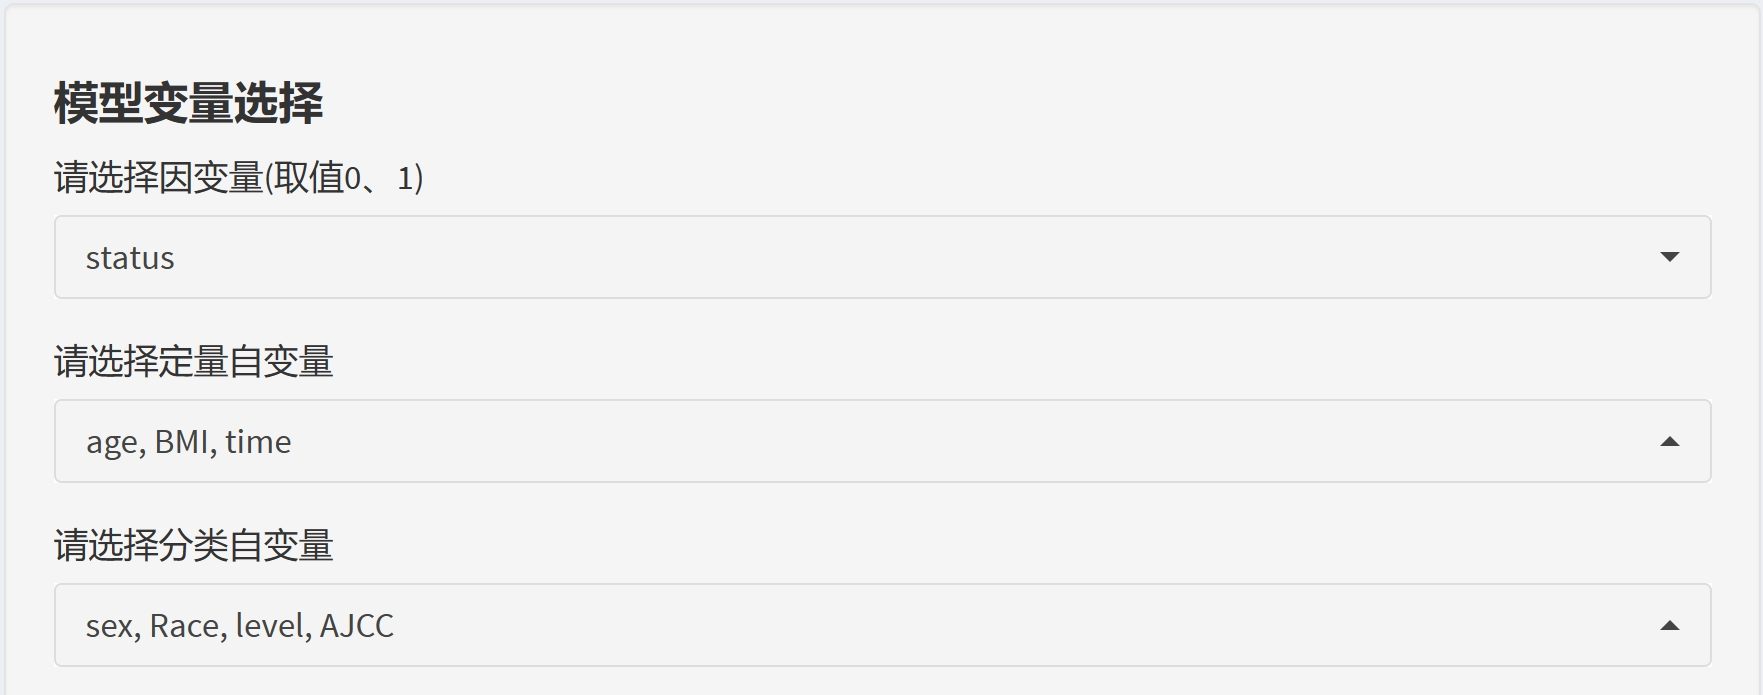Collapse the 定量自变量 select via its caret
The image size is (1763, 695).
tap(1669, 441)
